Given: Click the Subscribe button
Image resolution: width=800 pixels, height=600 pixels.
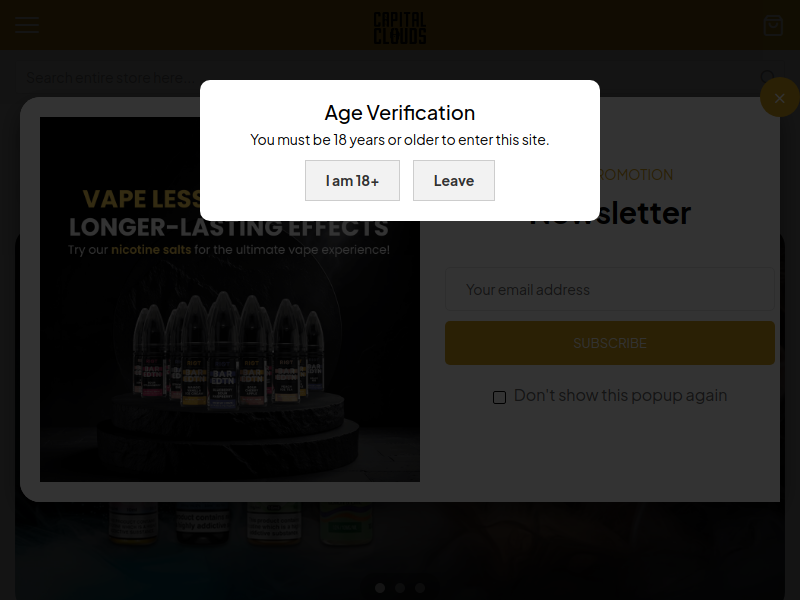Looking at the screenshot, I should (x=610, y=343).
